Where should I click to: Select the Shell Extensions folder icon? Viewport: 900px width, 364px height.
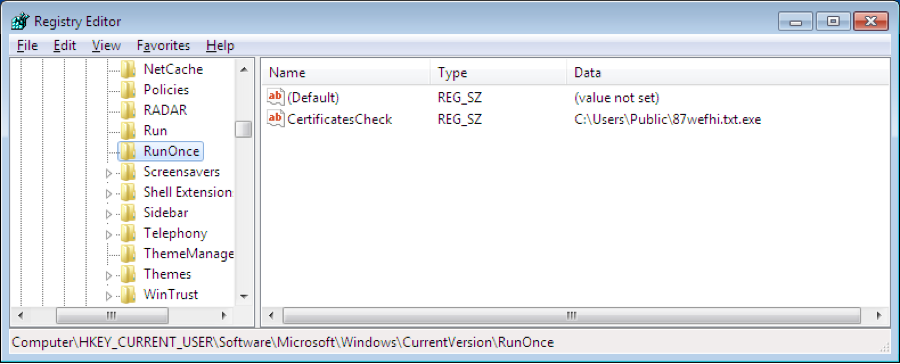tap(128, 192)
